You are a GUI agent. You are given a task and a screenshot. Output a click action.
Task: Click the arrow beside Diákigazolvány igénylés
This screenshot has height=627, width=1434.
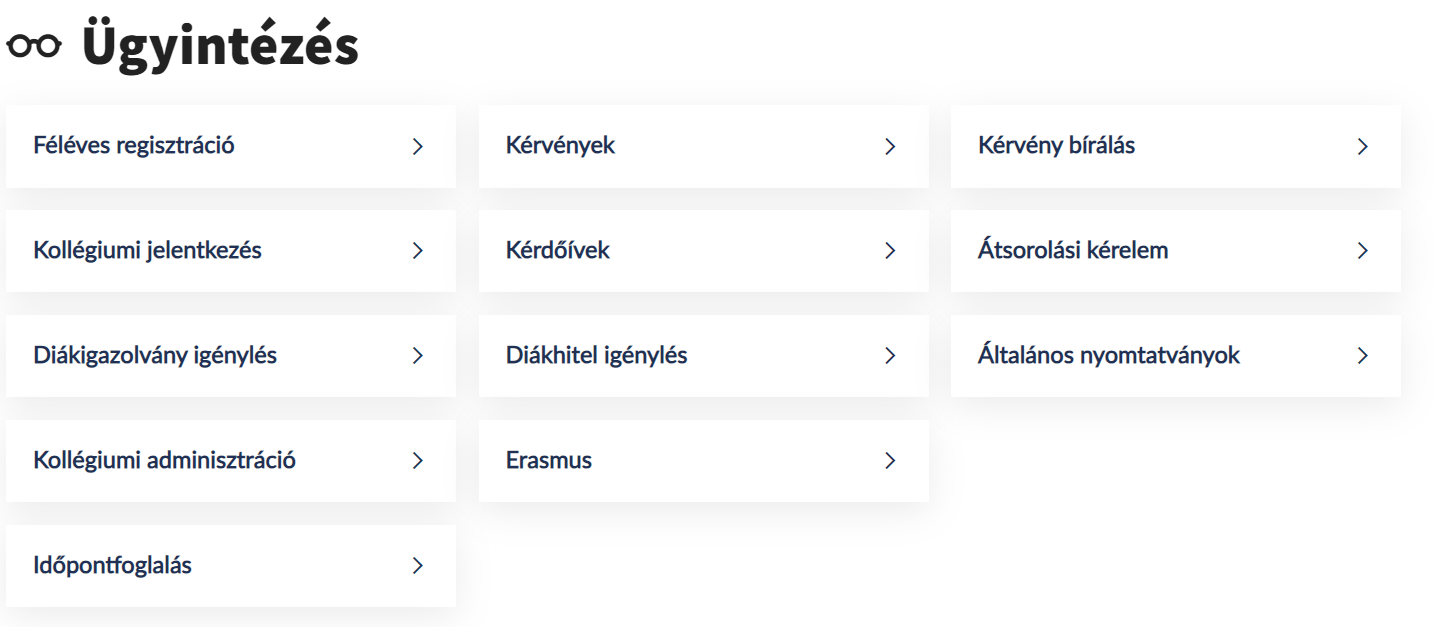click(x=418, y=356)
